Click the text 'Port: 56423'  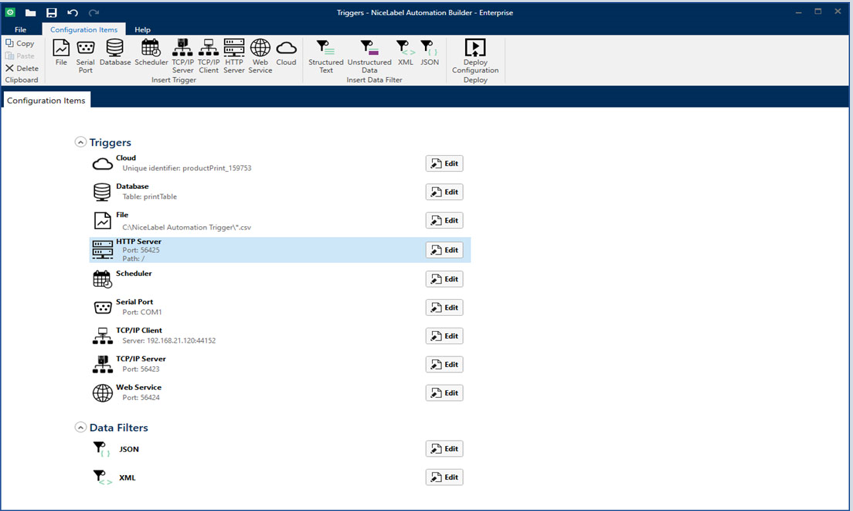141,369
